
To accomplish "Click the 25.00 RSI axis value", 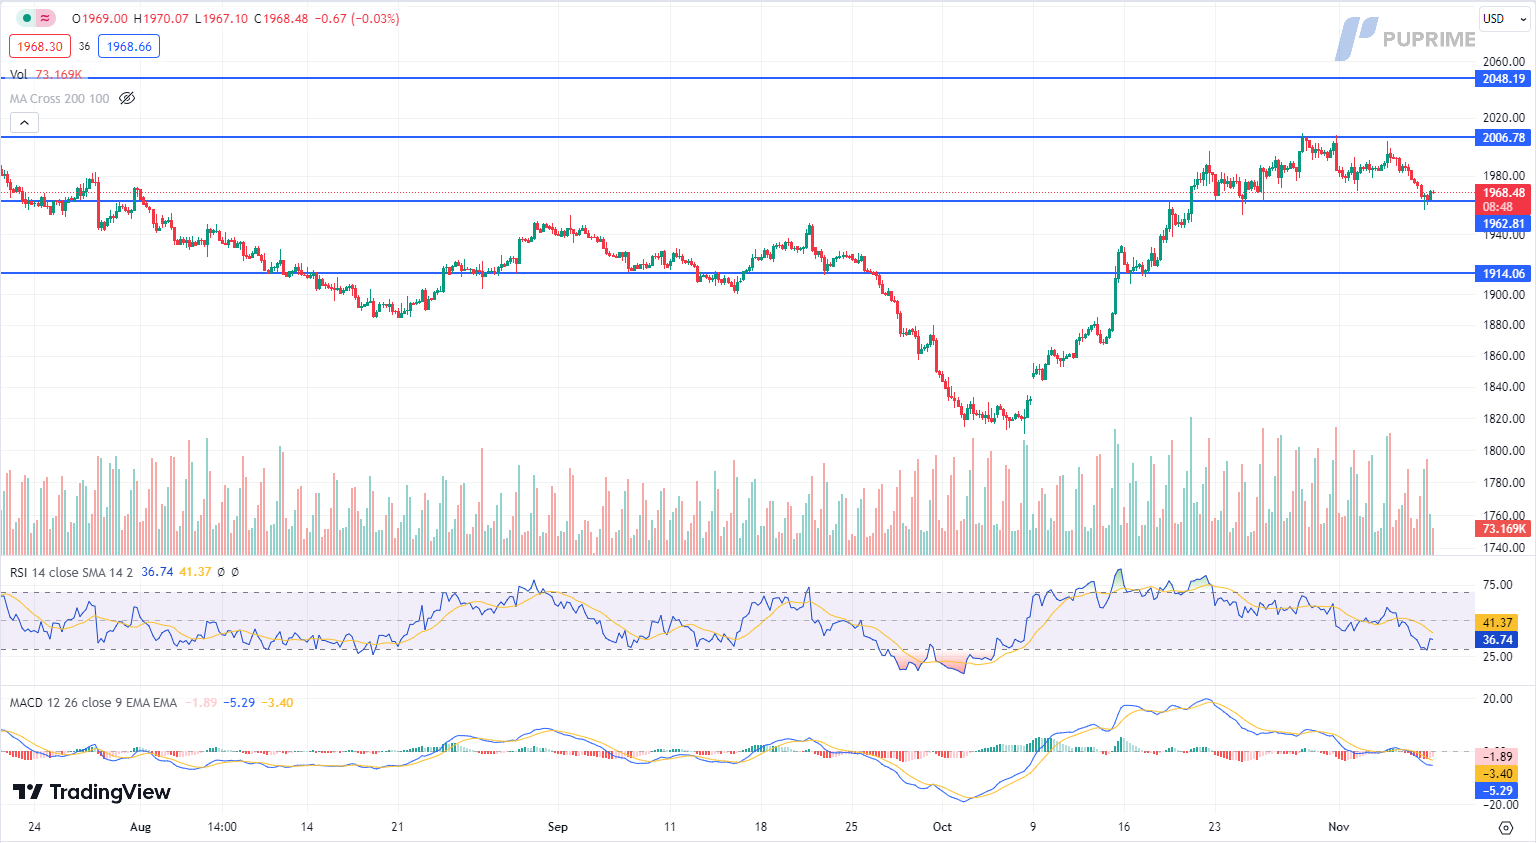I will [x=1497, y=657].
